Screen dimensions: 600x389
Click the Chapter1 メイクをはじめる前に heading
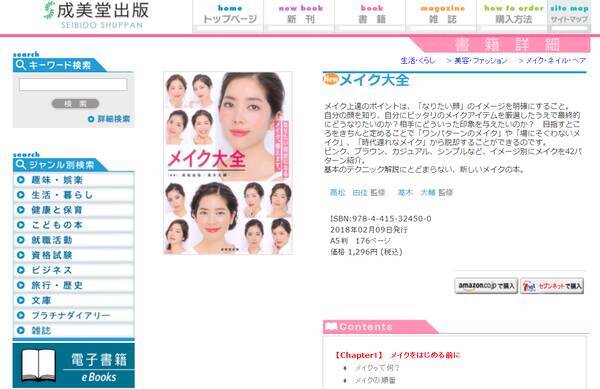pos(397,355)
